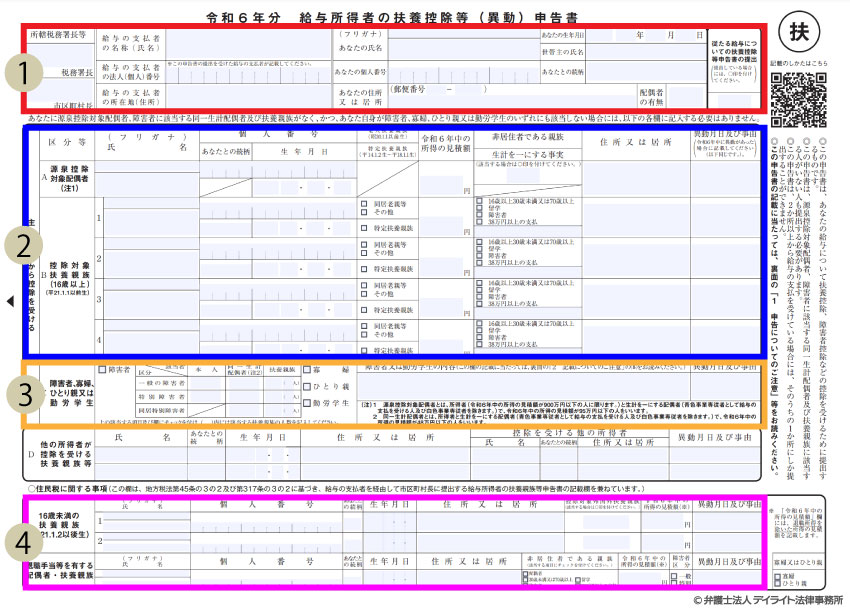850x608 pixels.
Task: Toggle the leftmost 障害者 checkbox in section 3
Action: (102, 369)
